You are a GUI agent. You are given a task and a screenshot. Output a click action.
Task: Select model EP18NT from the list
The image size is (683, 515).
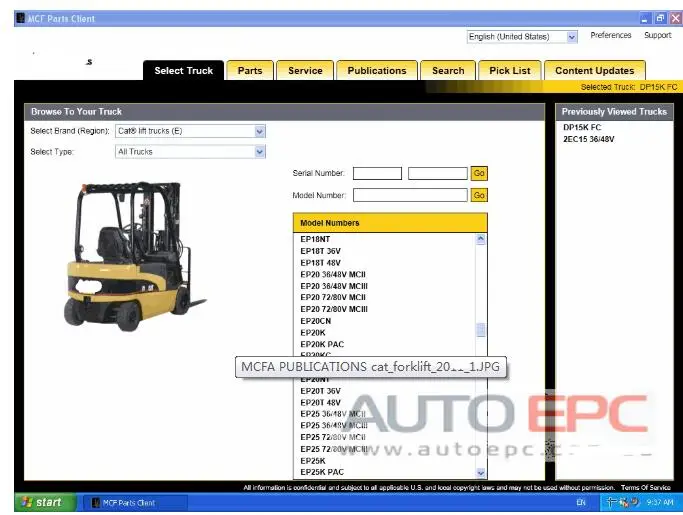pyautogui.click(x=315, y=239)
